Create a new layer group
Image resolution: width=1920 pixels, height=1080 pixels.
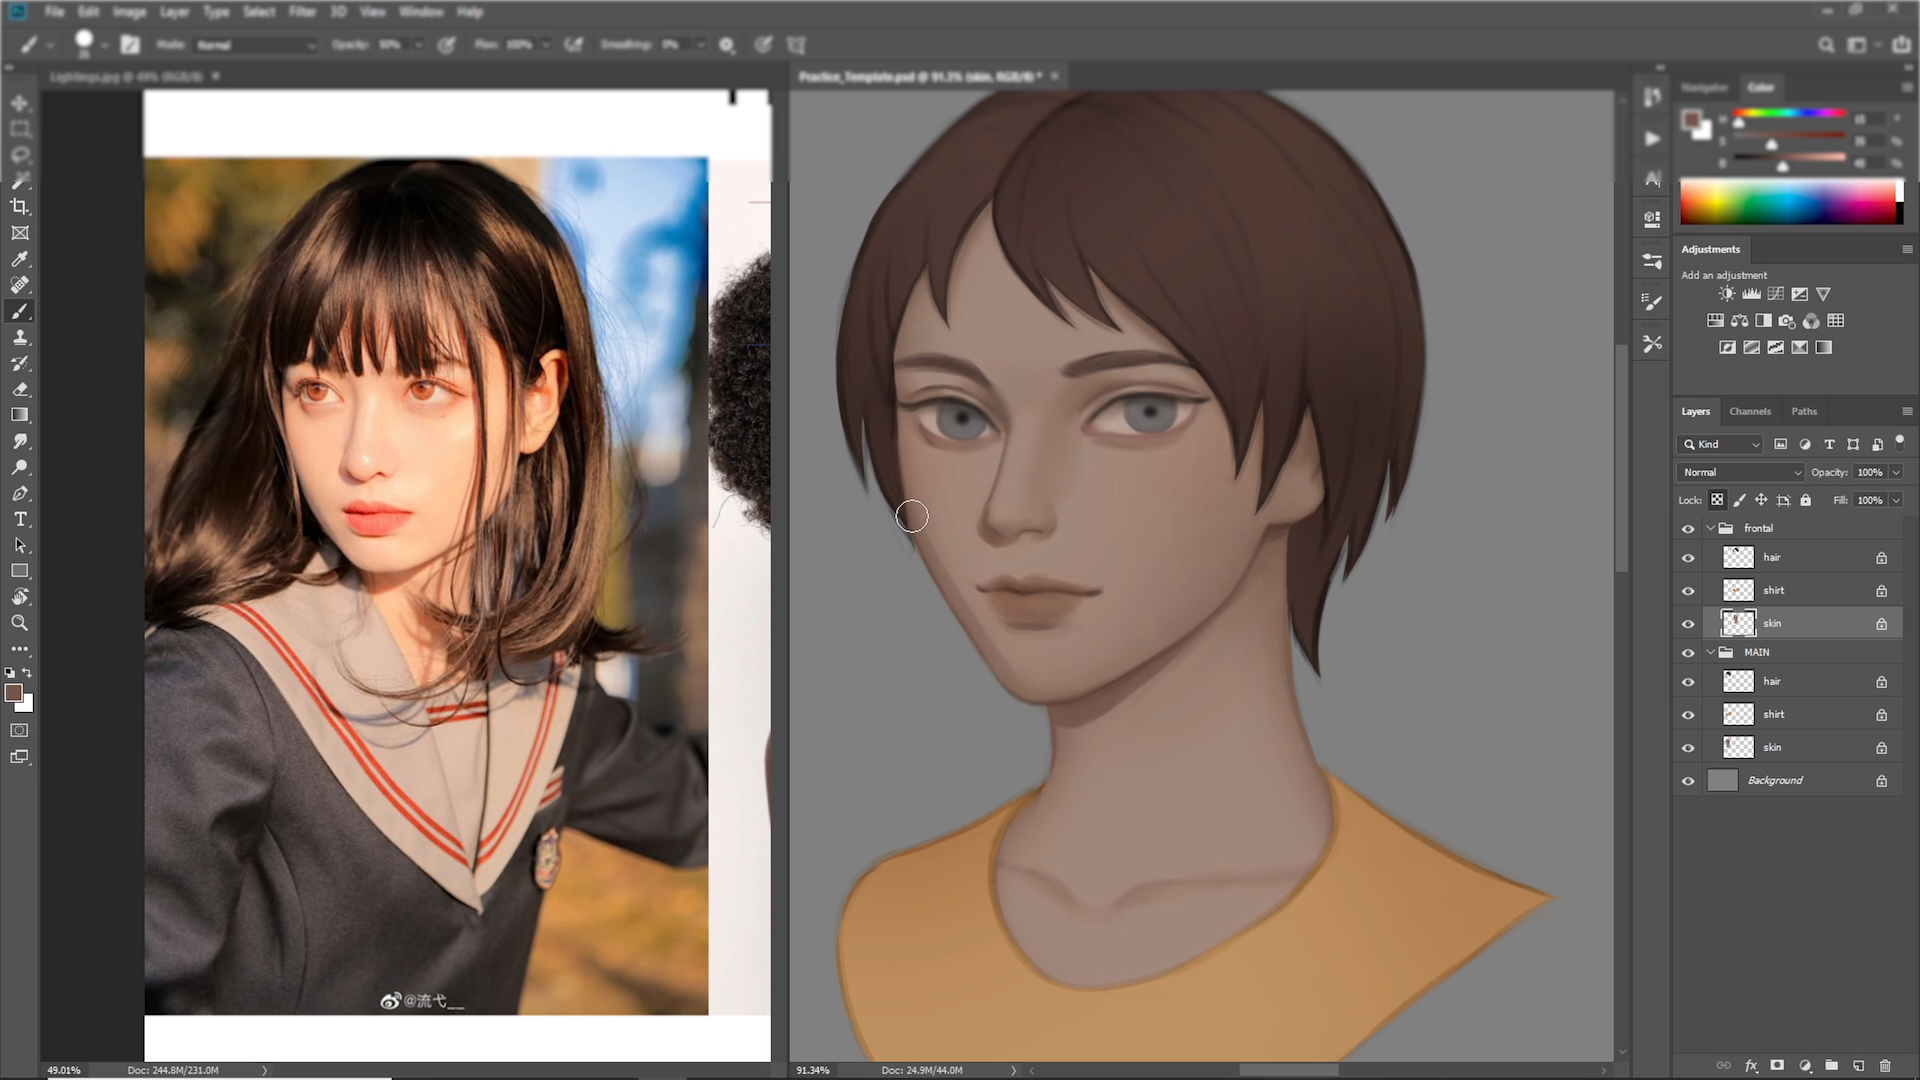(x=1831, y=1066)
